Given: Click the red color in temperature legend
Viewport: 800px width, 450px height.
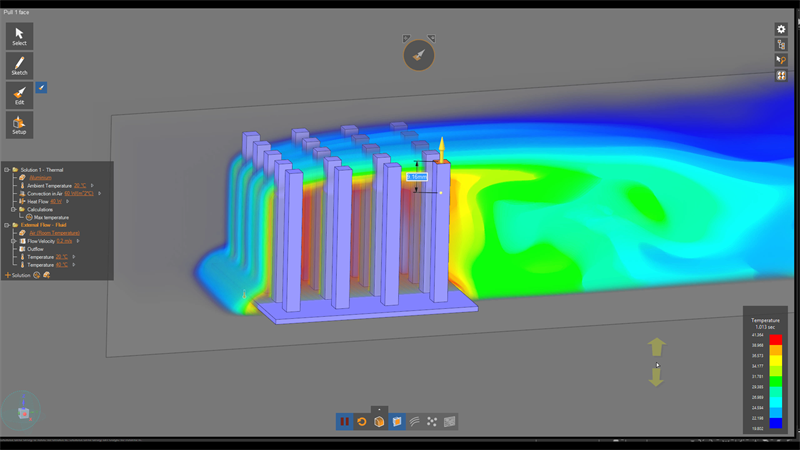Looking at the screenshot, I should click(775, 341).
